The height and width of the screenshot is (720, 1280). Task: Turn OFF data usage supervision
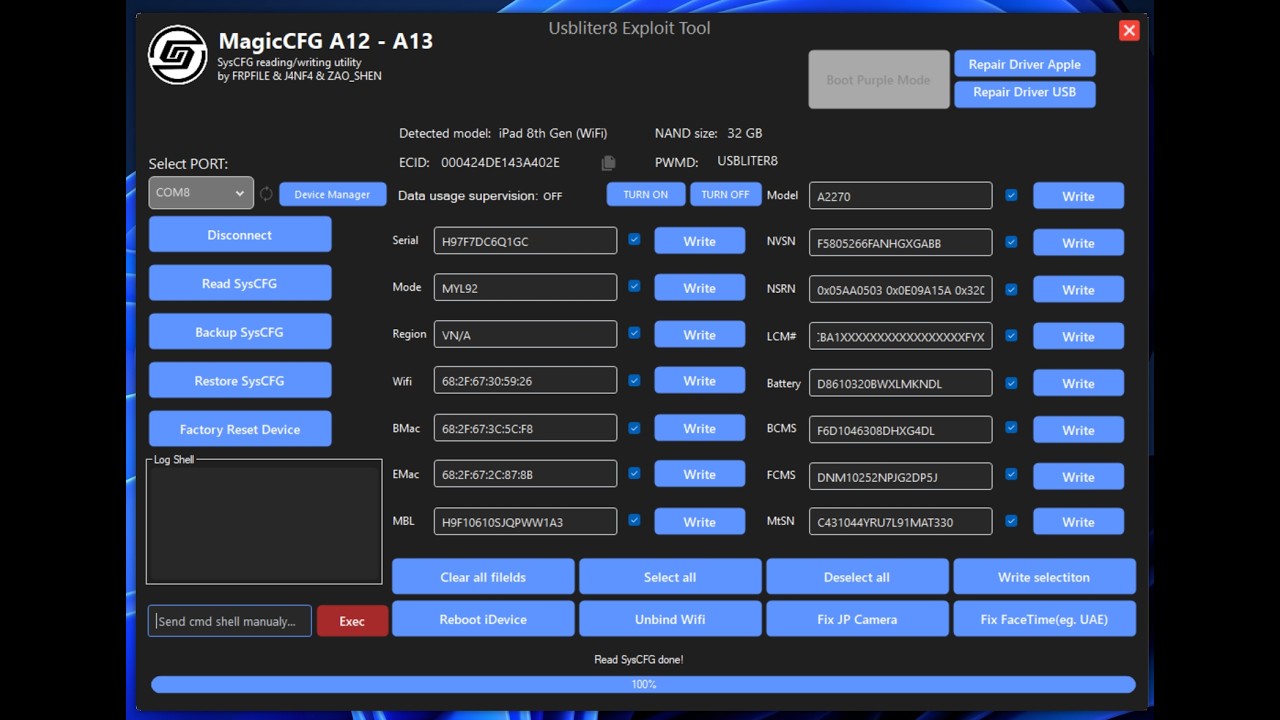pos(726,194)
